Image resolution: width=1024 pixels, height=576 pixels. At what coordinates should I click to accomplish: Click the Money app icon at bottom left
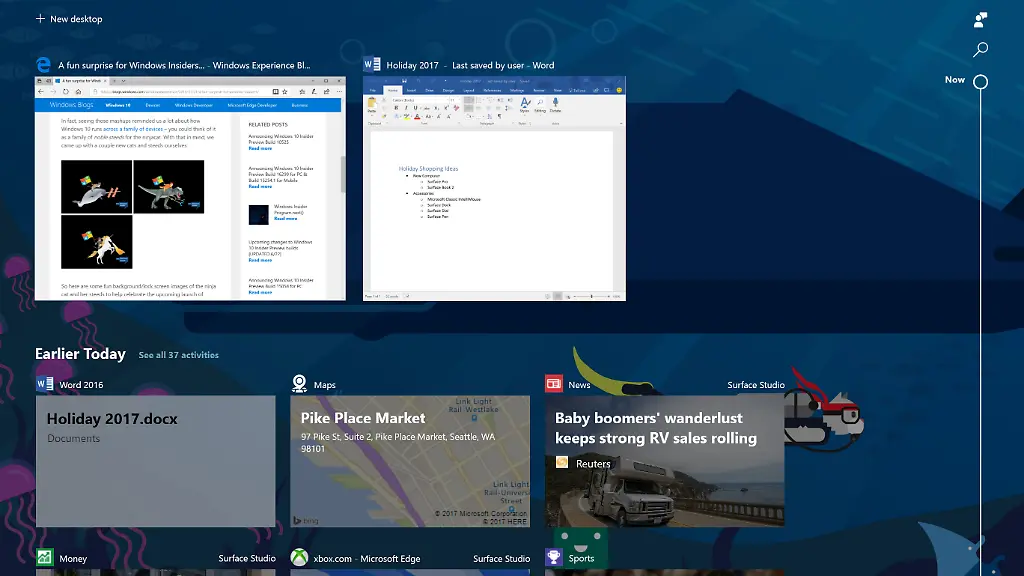pyautogui.click(x=44, y=558)
